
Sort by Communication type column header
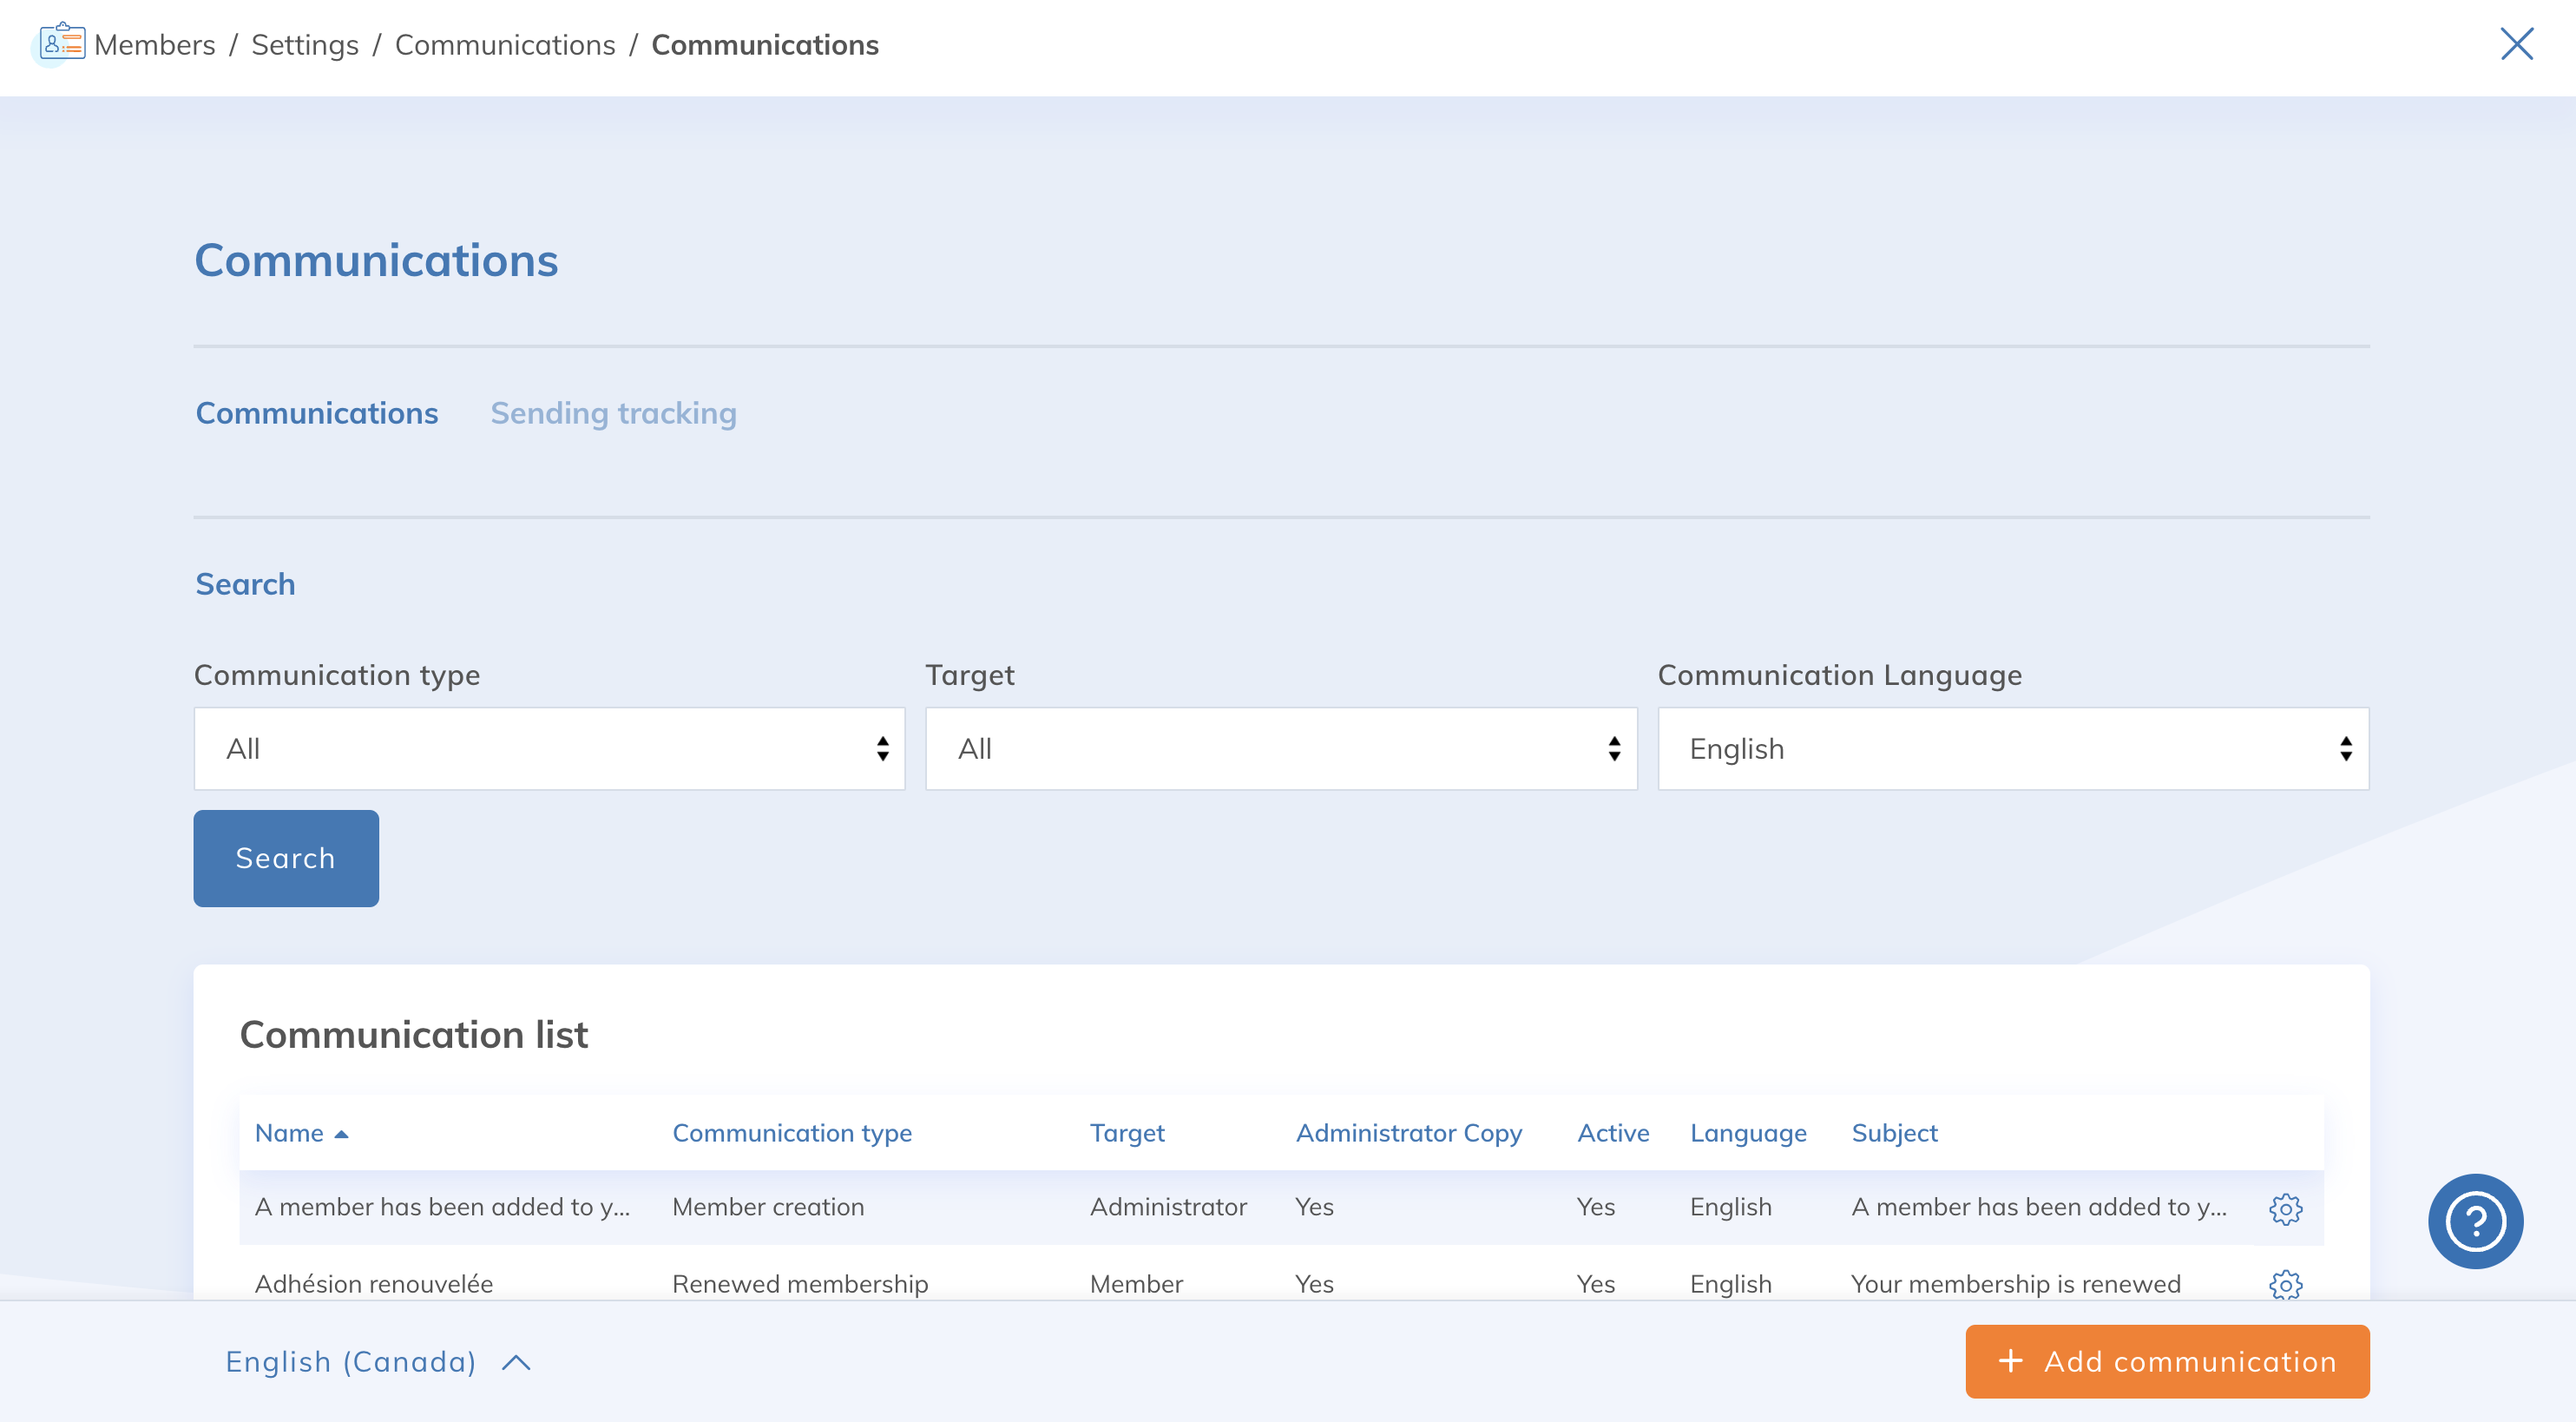point(792,1133)
